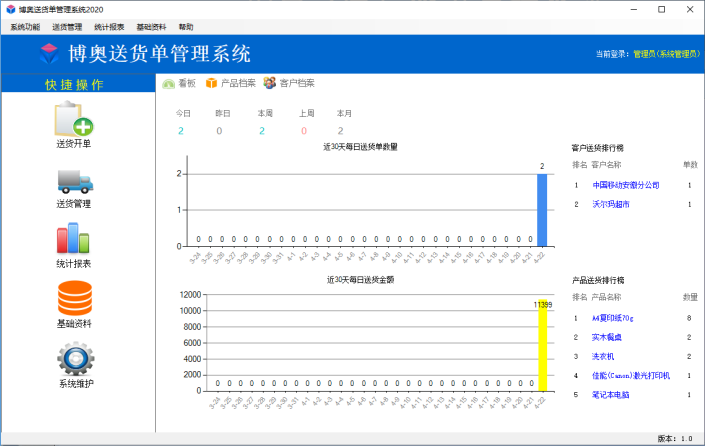
Task: Minimize the application window
Action: (634, 9)
